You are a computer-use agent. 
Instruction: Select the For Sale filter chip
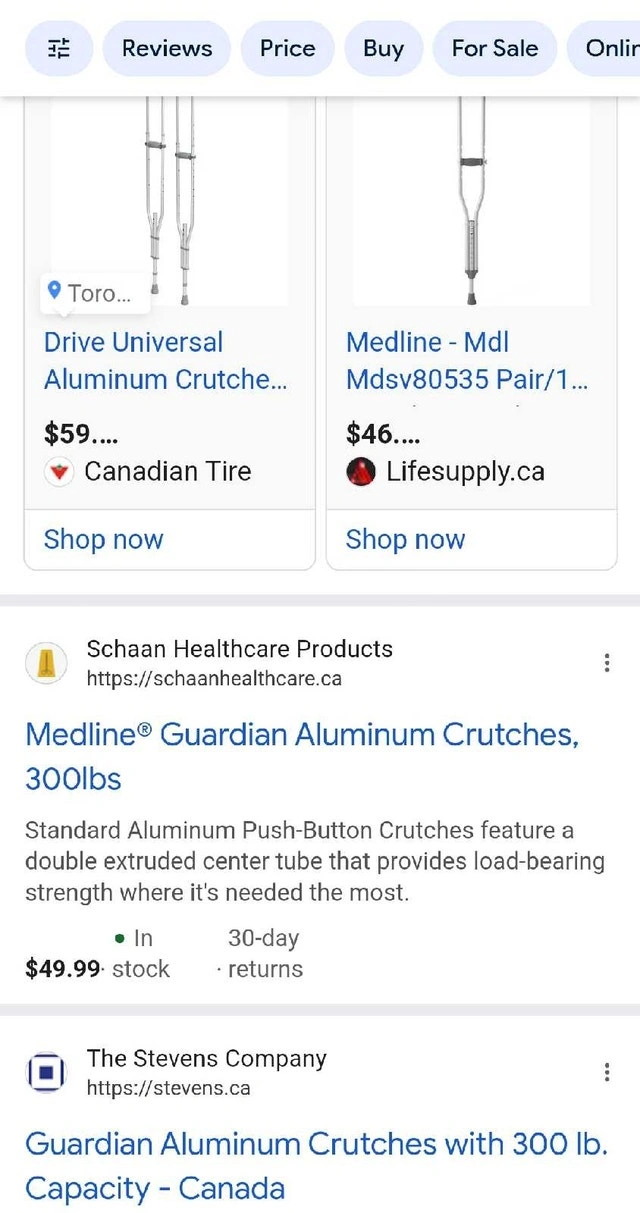pyautogui.click(x=494, y=48)
